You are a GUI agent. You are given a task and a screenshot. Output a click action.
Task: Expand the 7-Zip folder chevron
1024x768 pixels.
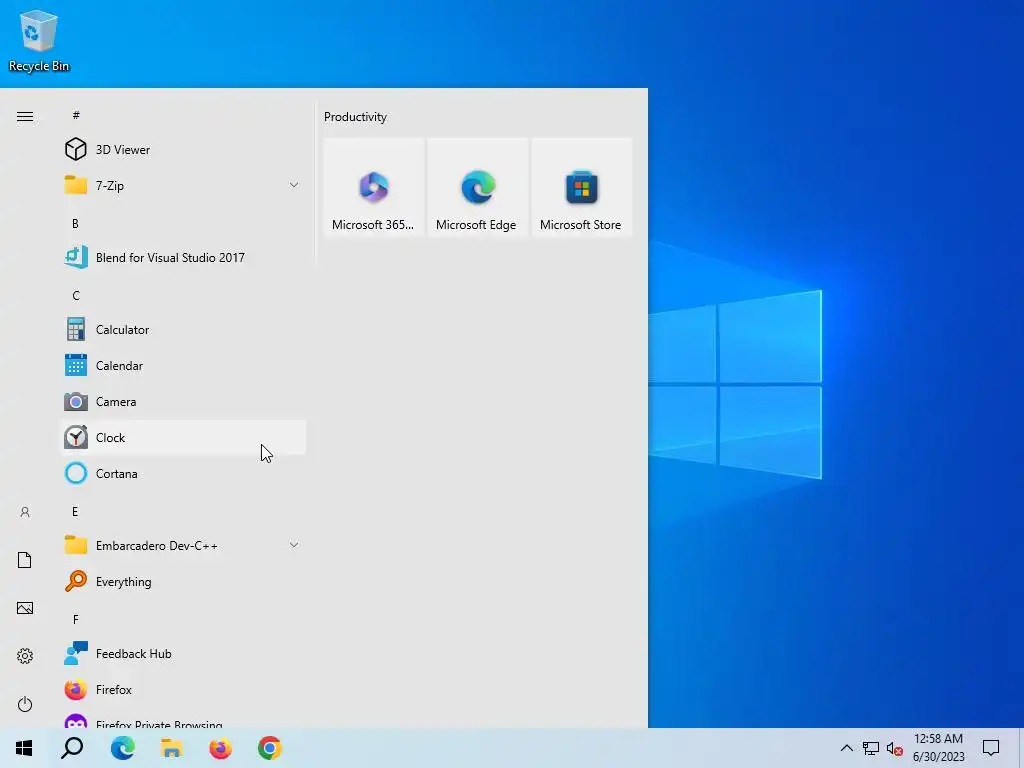(x=294, y=185)
